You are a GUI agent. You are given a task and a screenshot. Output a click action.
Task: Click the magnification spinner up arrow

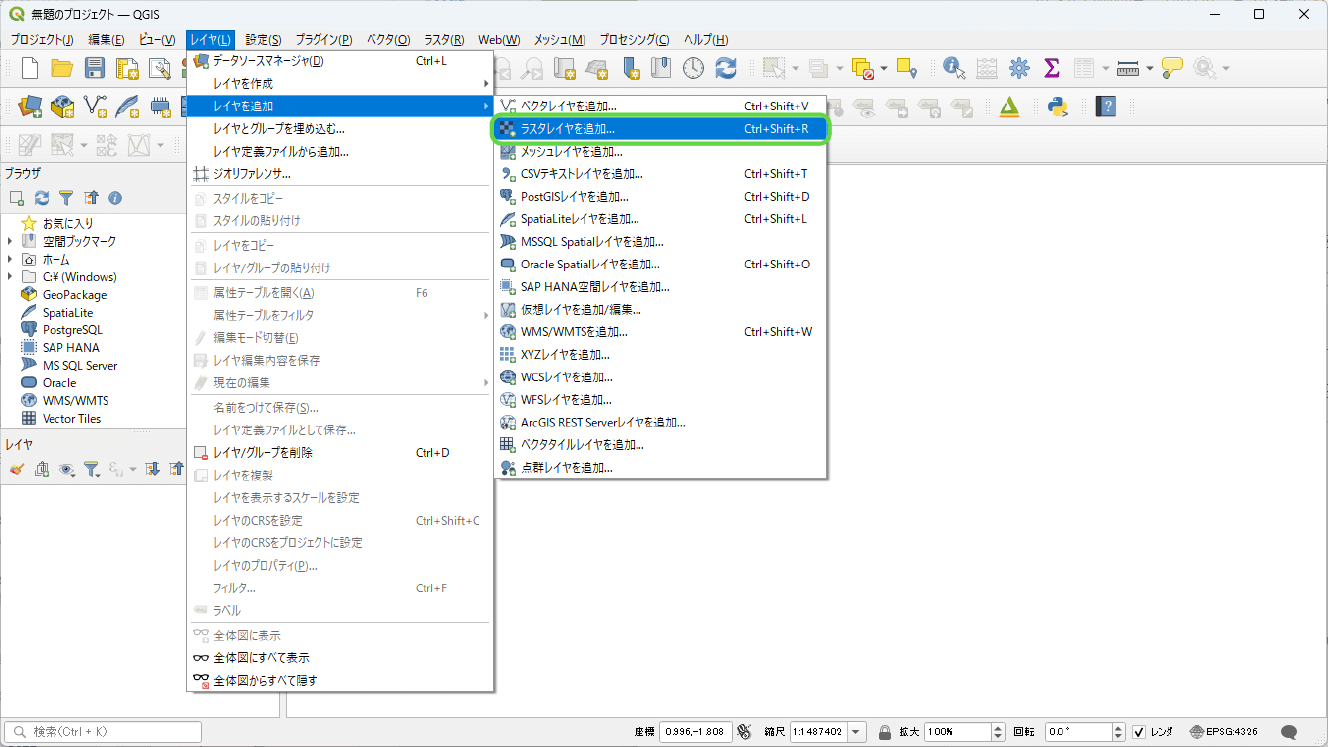997,728
